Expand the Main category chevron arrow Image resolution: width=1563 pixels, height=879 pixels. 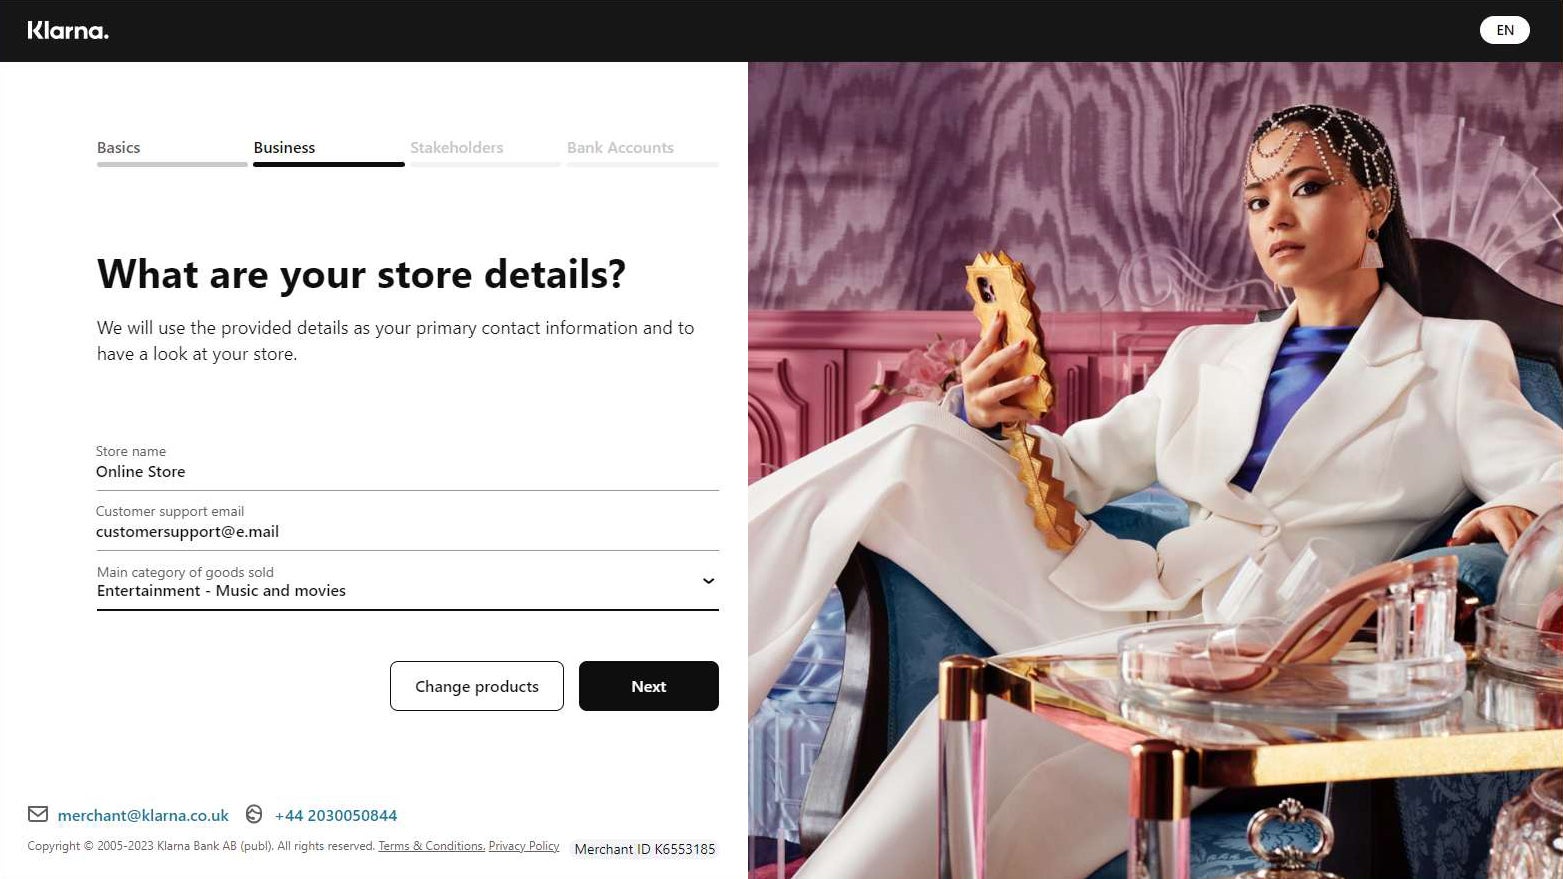tap(708, 581)
